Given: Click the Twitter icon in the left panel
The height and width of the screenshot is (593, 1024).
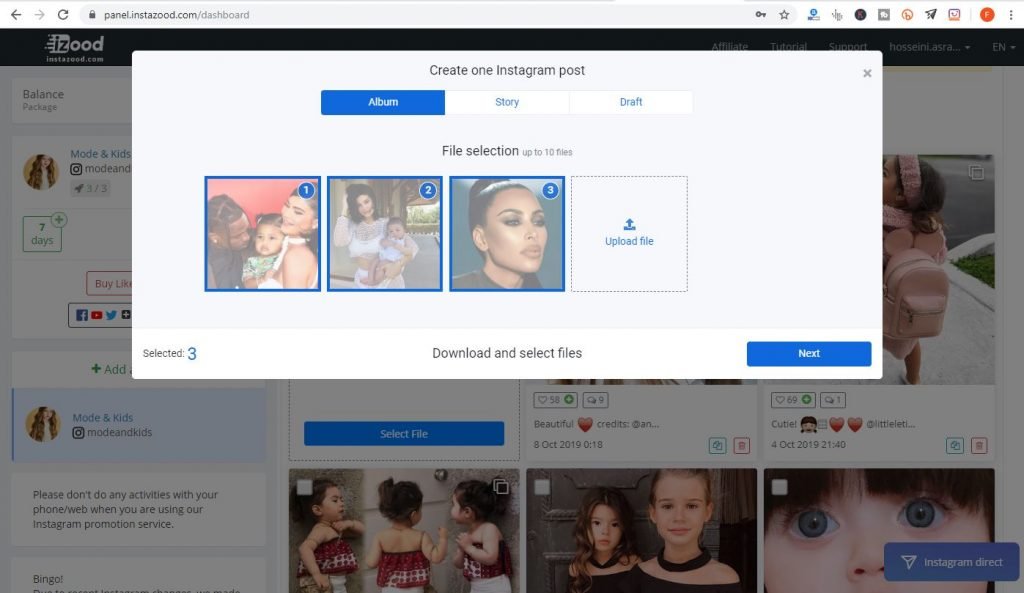Looking at the screenshot, I should tap(112, 315).
